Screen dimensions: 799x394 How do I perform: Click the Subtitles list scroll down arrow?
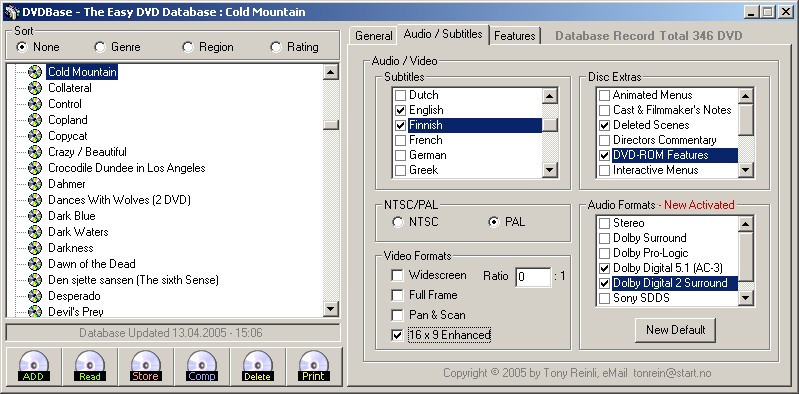pos(550,170)
